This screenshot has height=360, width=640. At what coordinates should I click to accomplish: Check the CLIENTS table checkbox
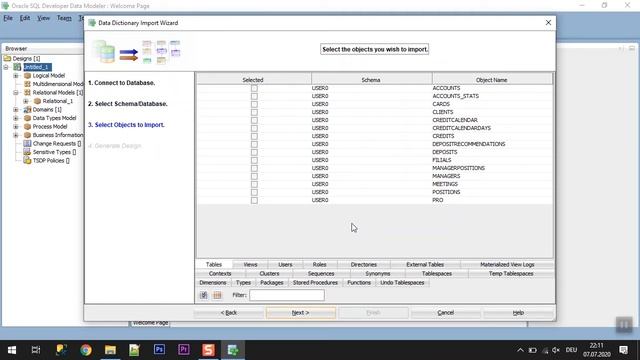pyautogui.click(x=254, y=112)
